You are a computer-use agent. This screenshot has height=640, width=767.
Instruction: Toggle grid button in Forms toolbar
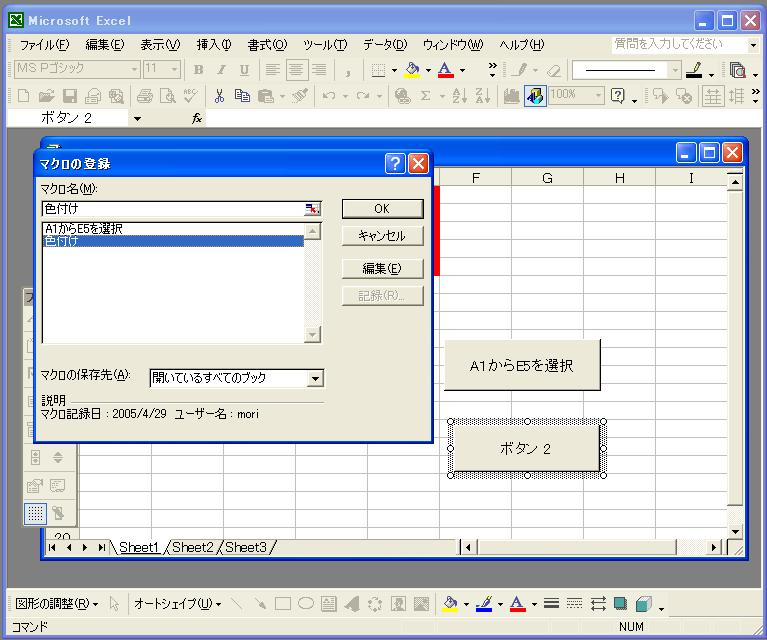35,514
